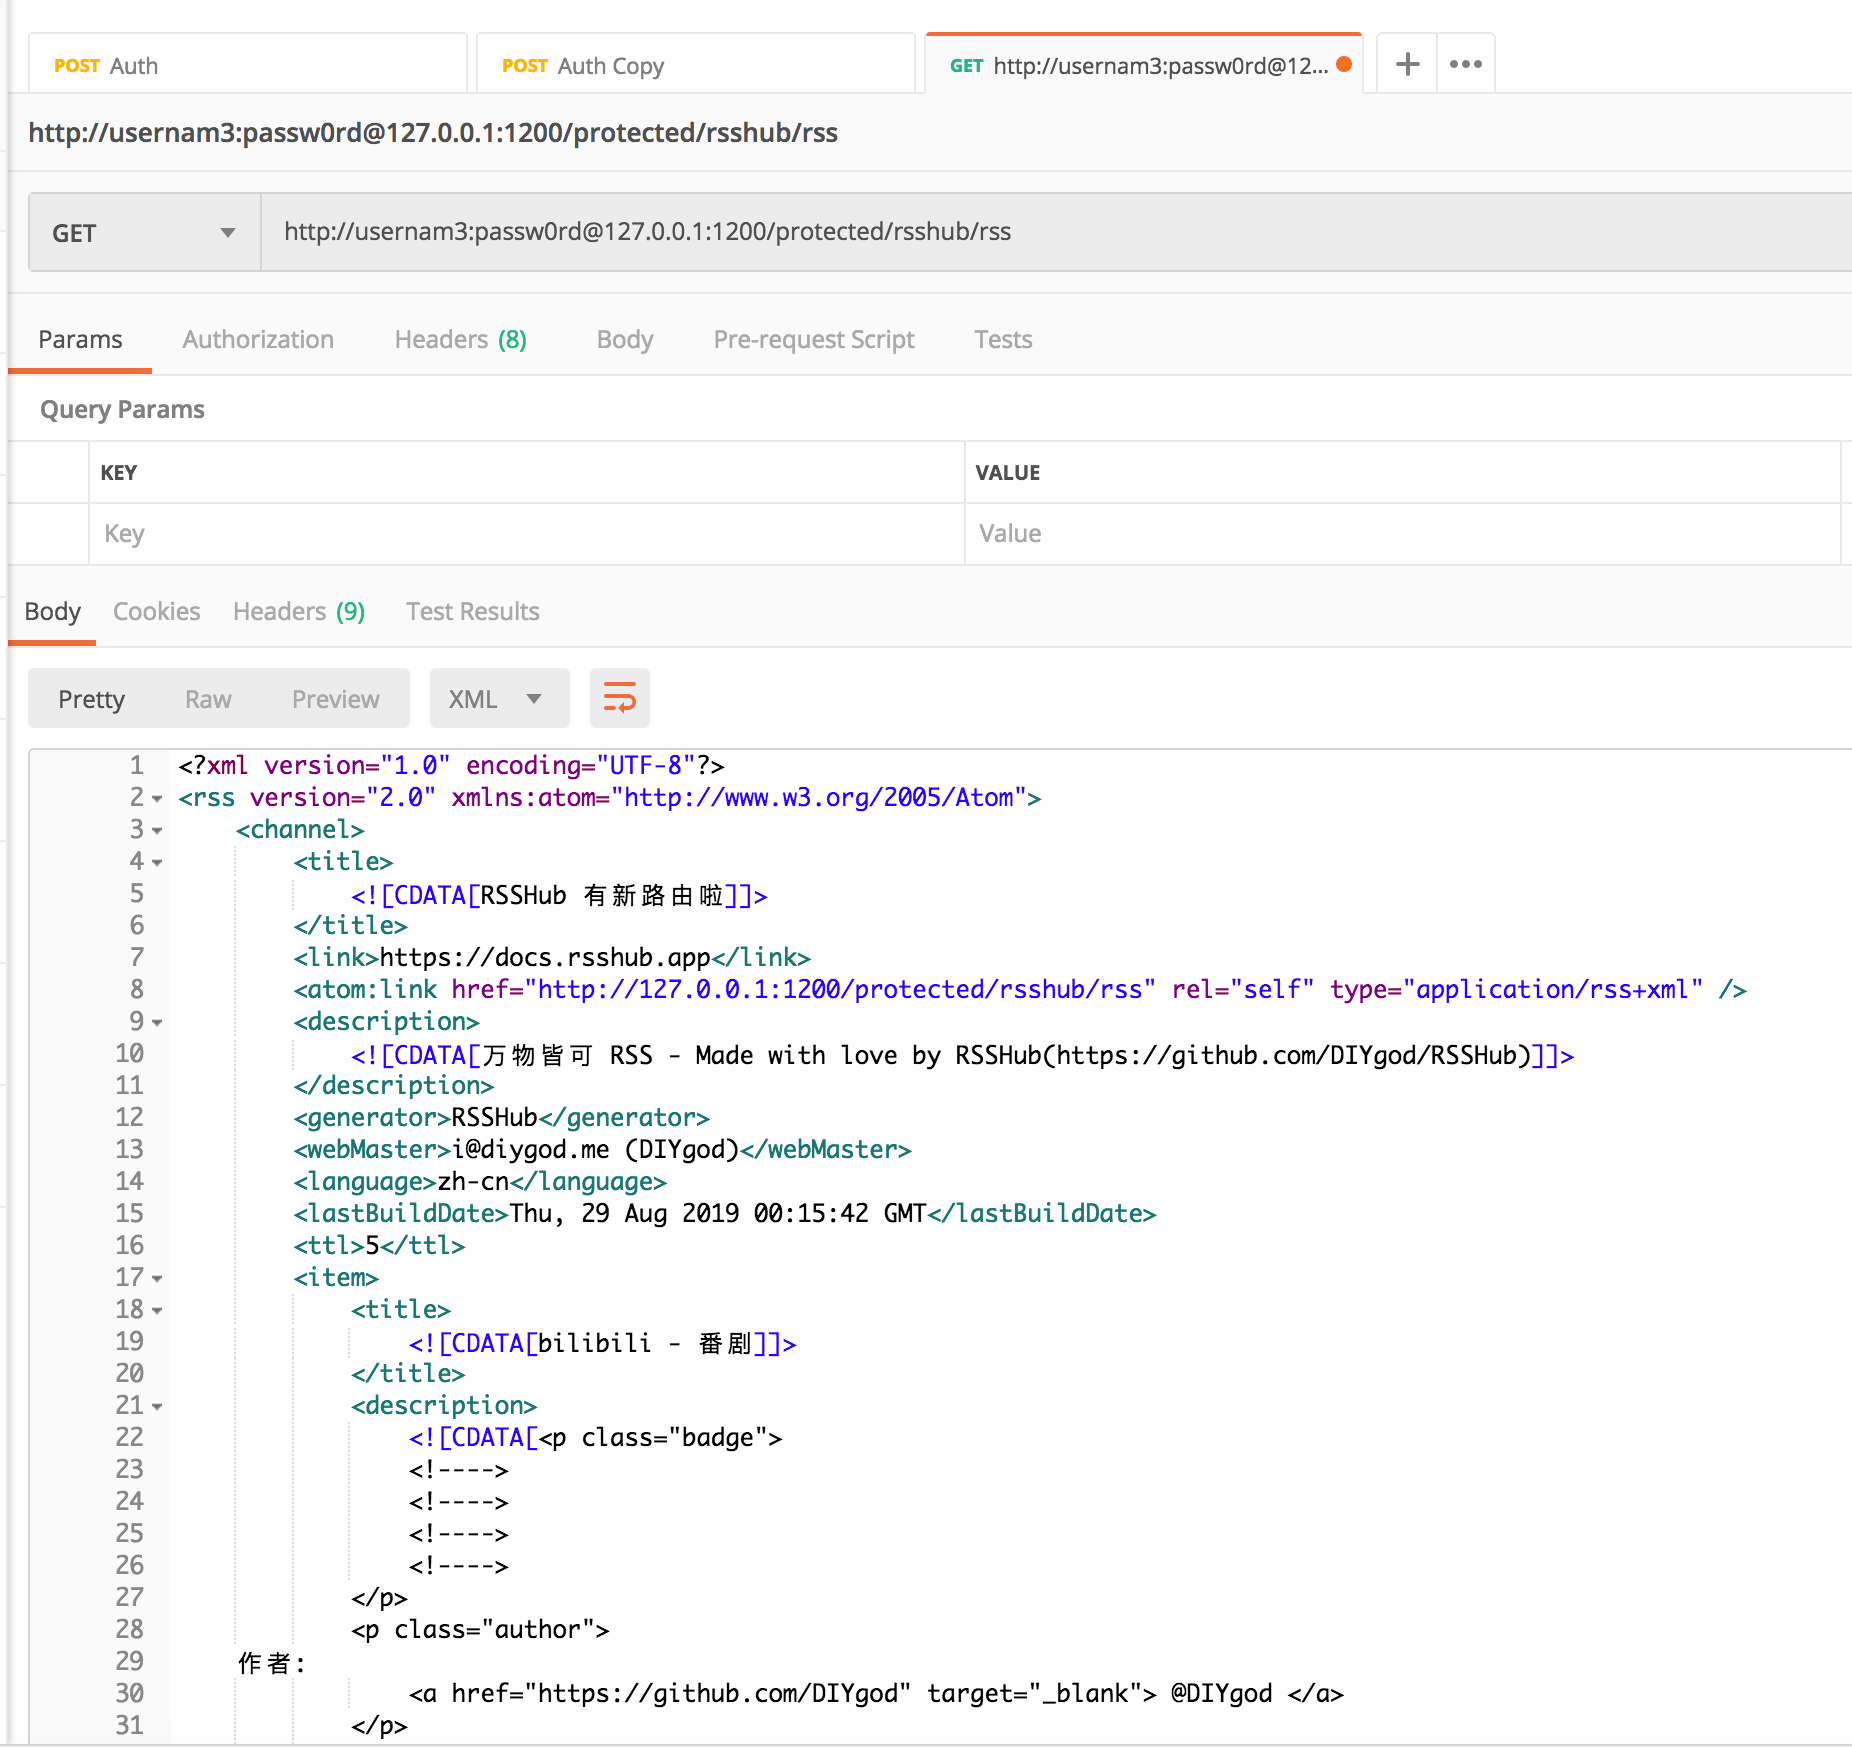The image size is (1852, 1748).
Task: Collapse the item element at line 17
Action: tap(157, 1279)
